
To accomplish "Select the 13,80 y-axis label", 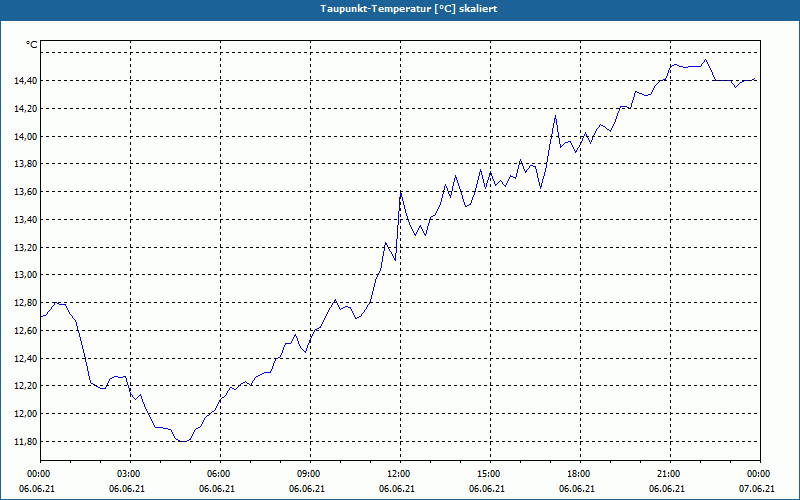I will point(27,164).
